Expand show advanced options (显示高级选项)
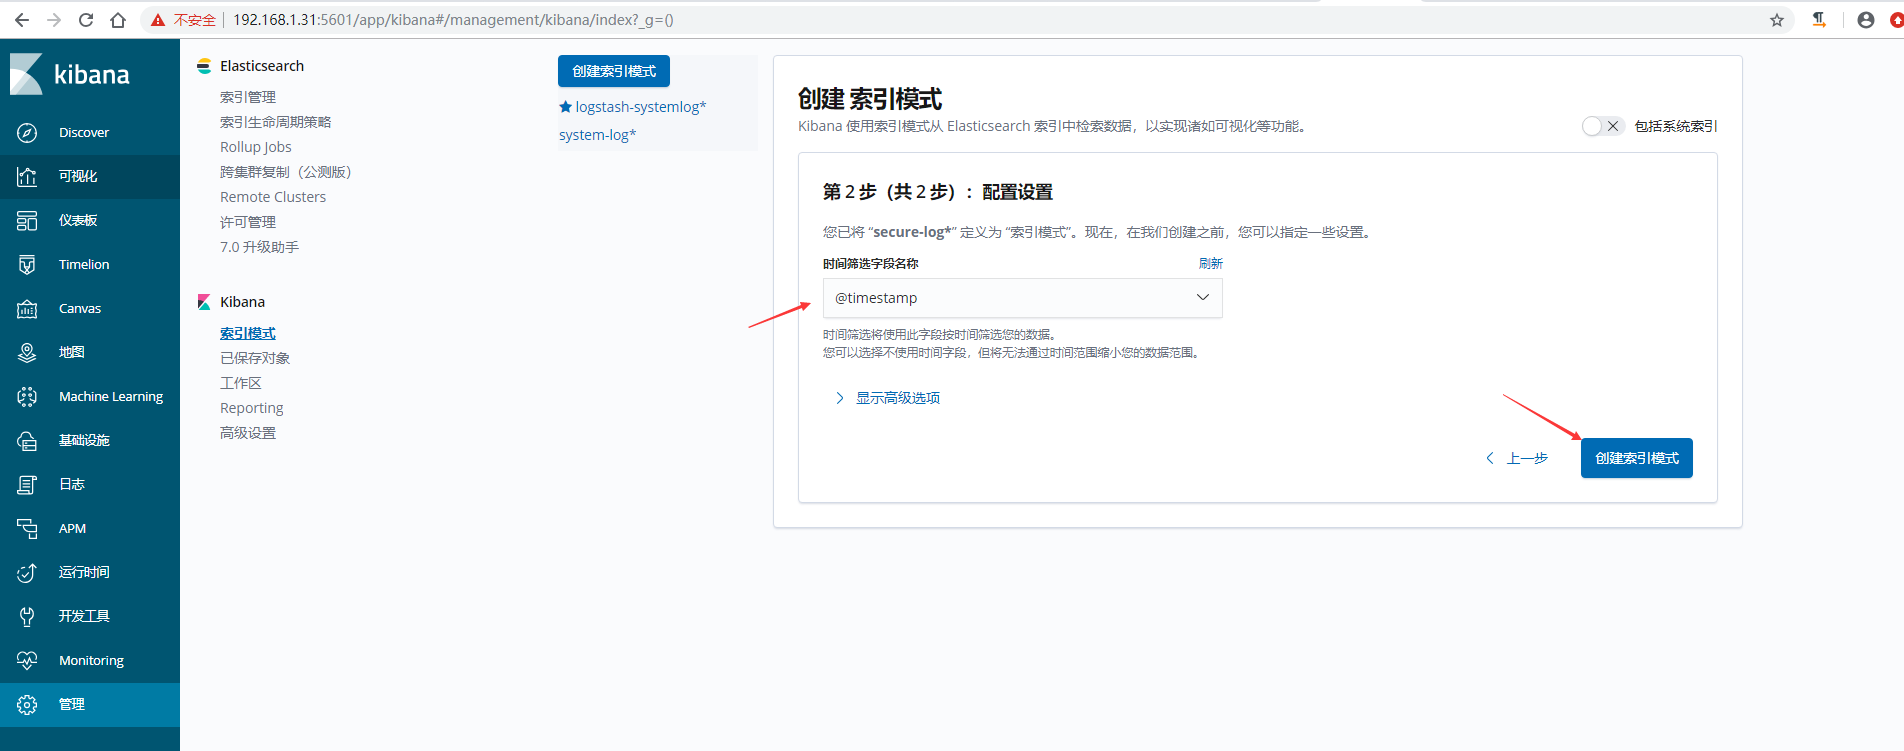Viewport: 1904px width, 751px height. pos(888,398)
